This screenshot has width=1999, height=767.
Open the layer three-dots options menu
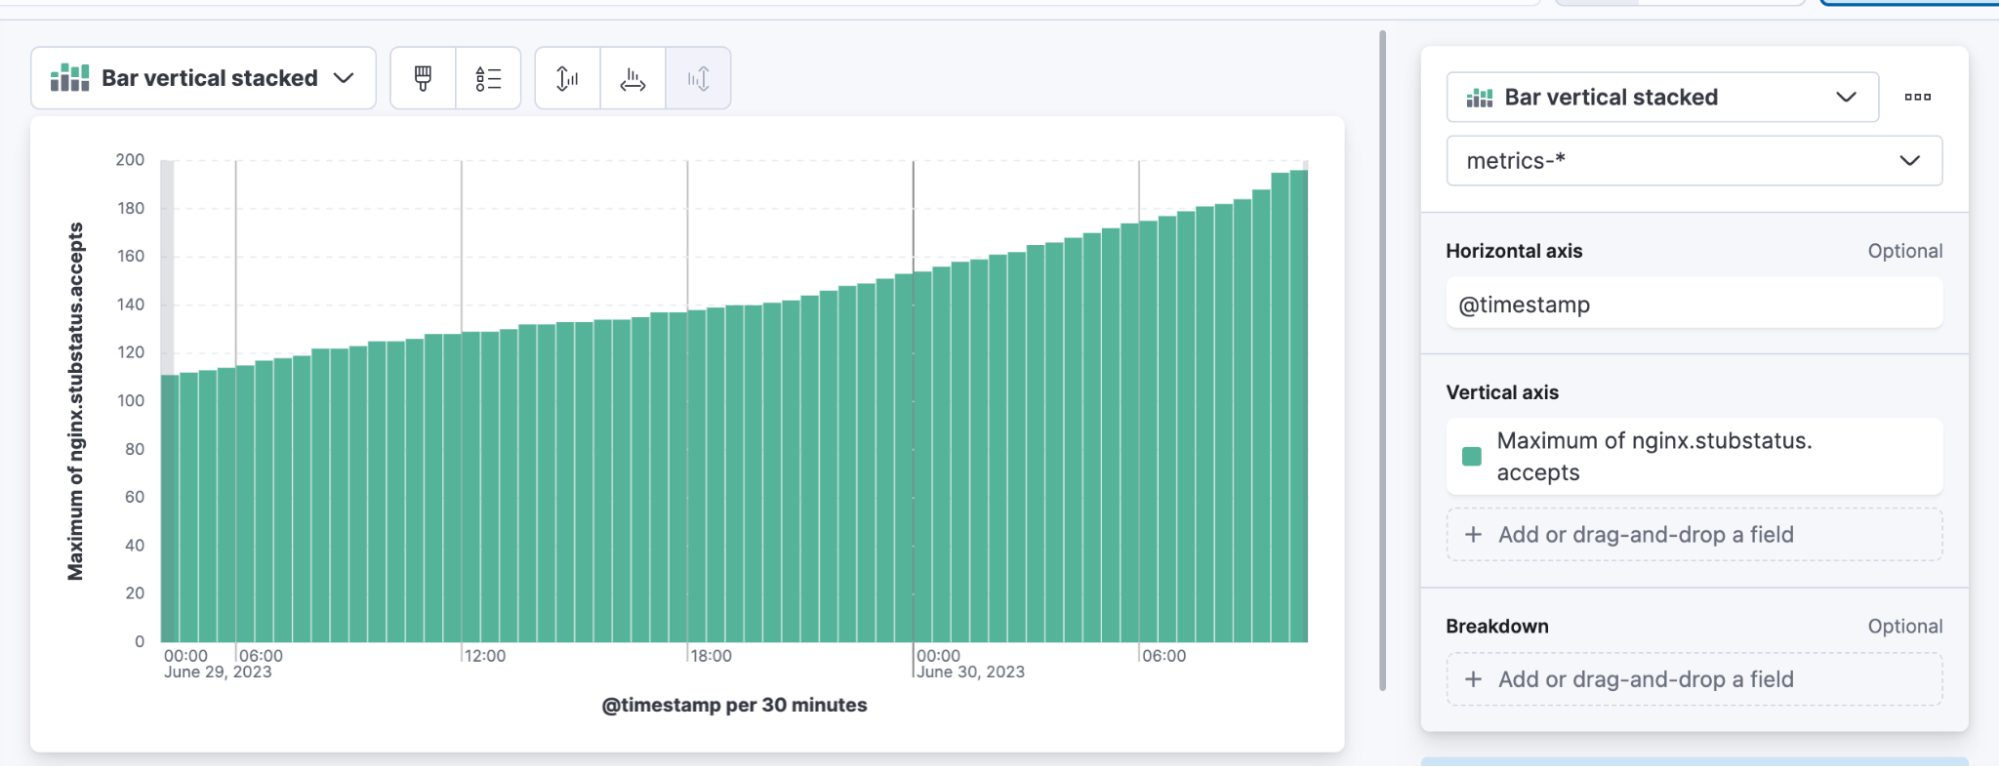click(x=1917, y=97)
